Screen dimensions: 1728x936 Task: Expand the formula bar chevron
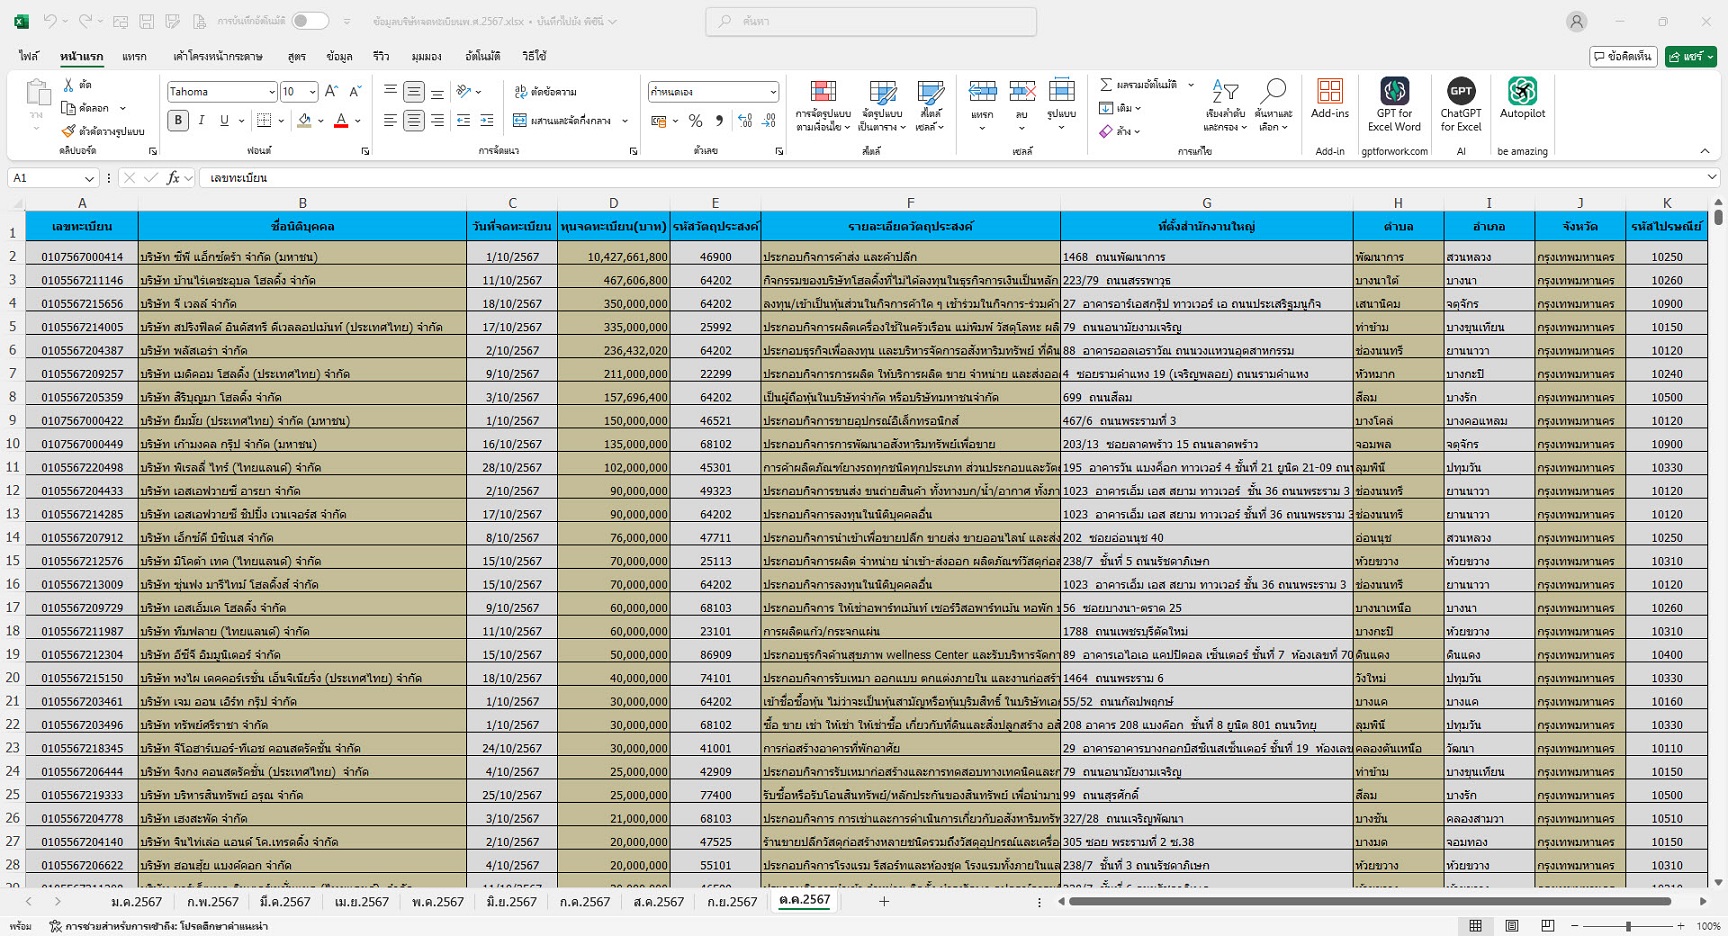[x=1712, y=177]
